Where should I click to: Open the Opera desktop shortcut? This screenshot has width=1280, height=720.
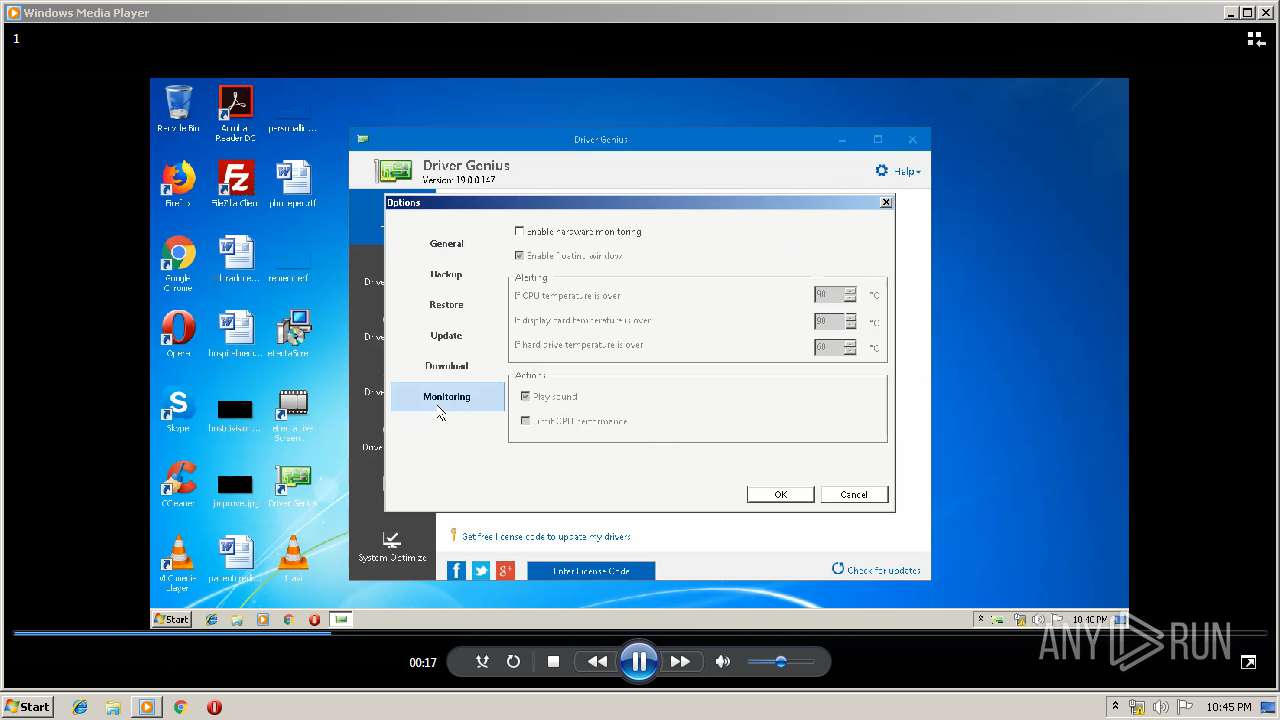coord(178,334)
